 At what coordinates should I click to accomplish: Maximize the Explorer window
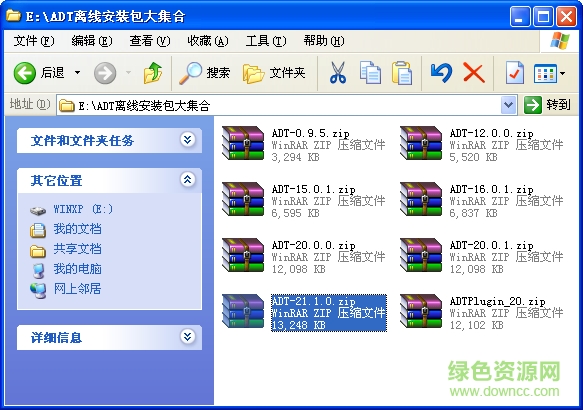(x=543, y=16)
